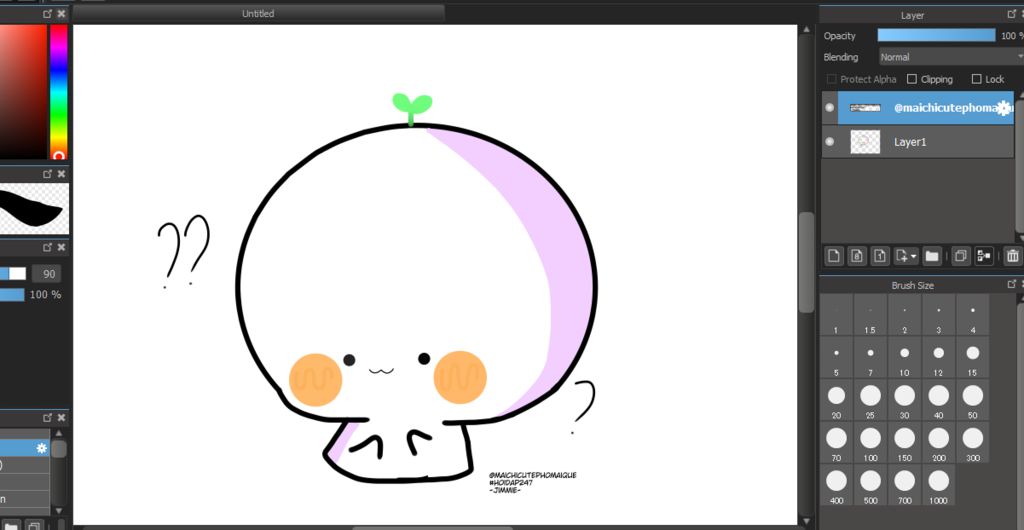Undock the Brush Size panel
The height and width of the screenshot is (530, 1024).
1012,284
